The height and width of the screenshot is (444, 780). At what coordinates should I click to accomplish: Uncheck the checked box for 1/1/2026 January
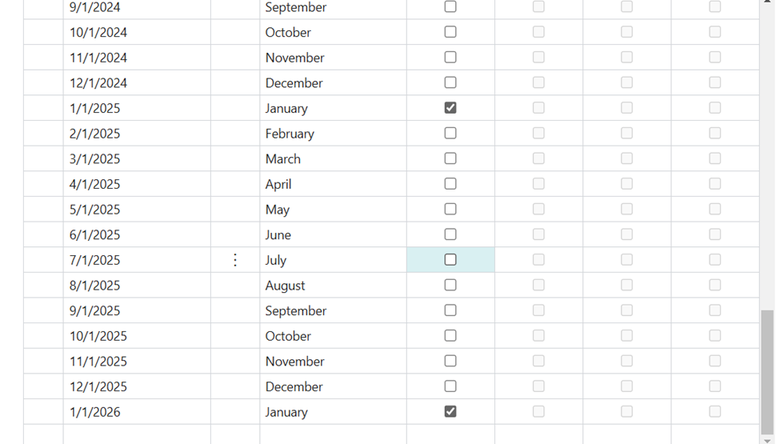pyautogui.click(x=450, y=412)
